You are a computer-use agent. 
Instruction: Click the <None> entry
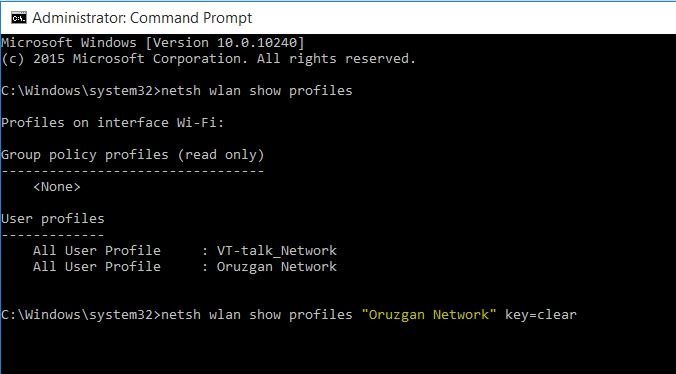point(56,187)
